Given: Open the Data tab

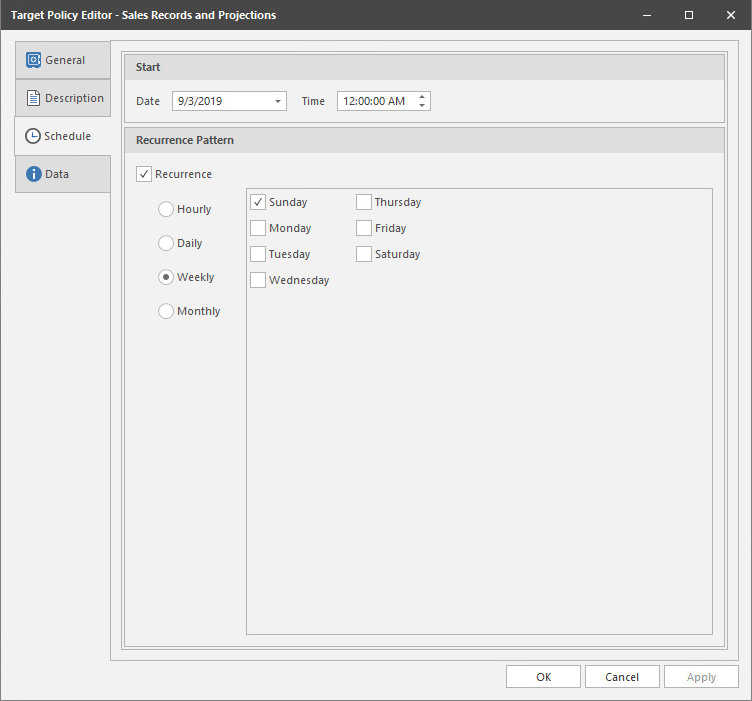Looking at the screenshot, I should pos(57,174).
